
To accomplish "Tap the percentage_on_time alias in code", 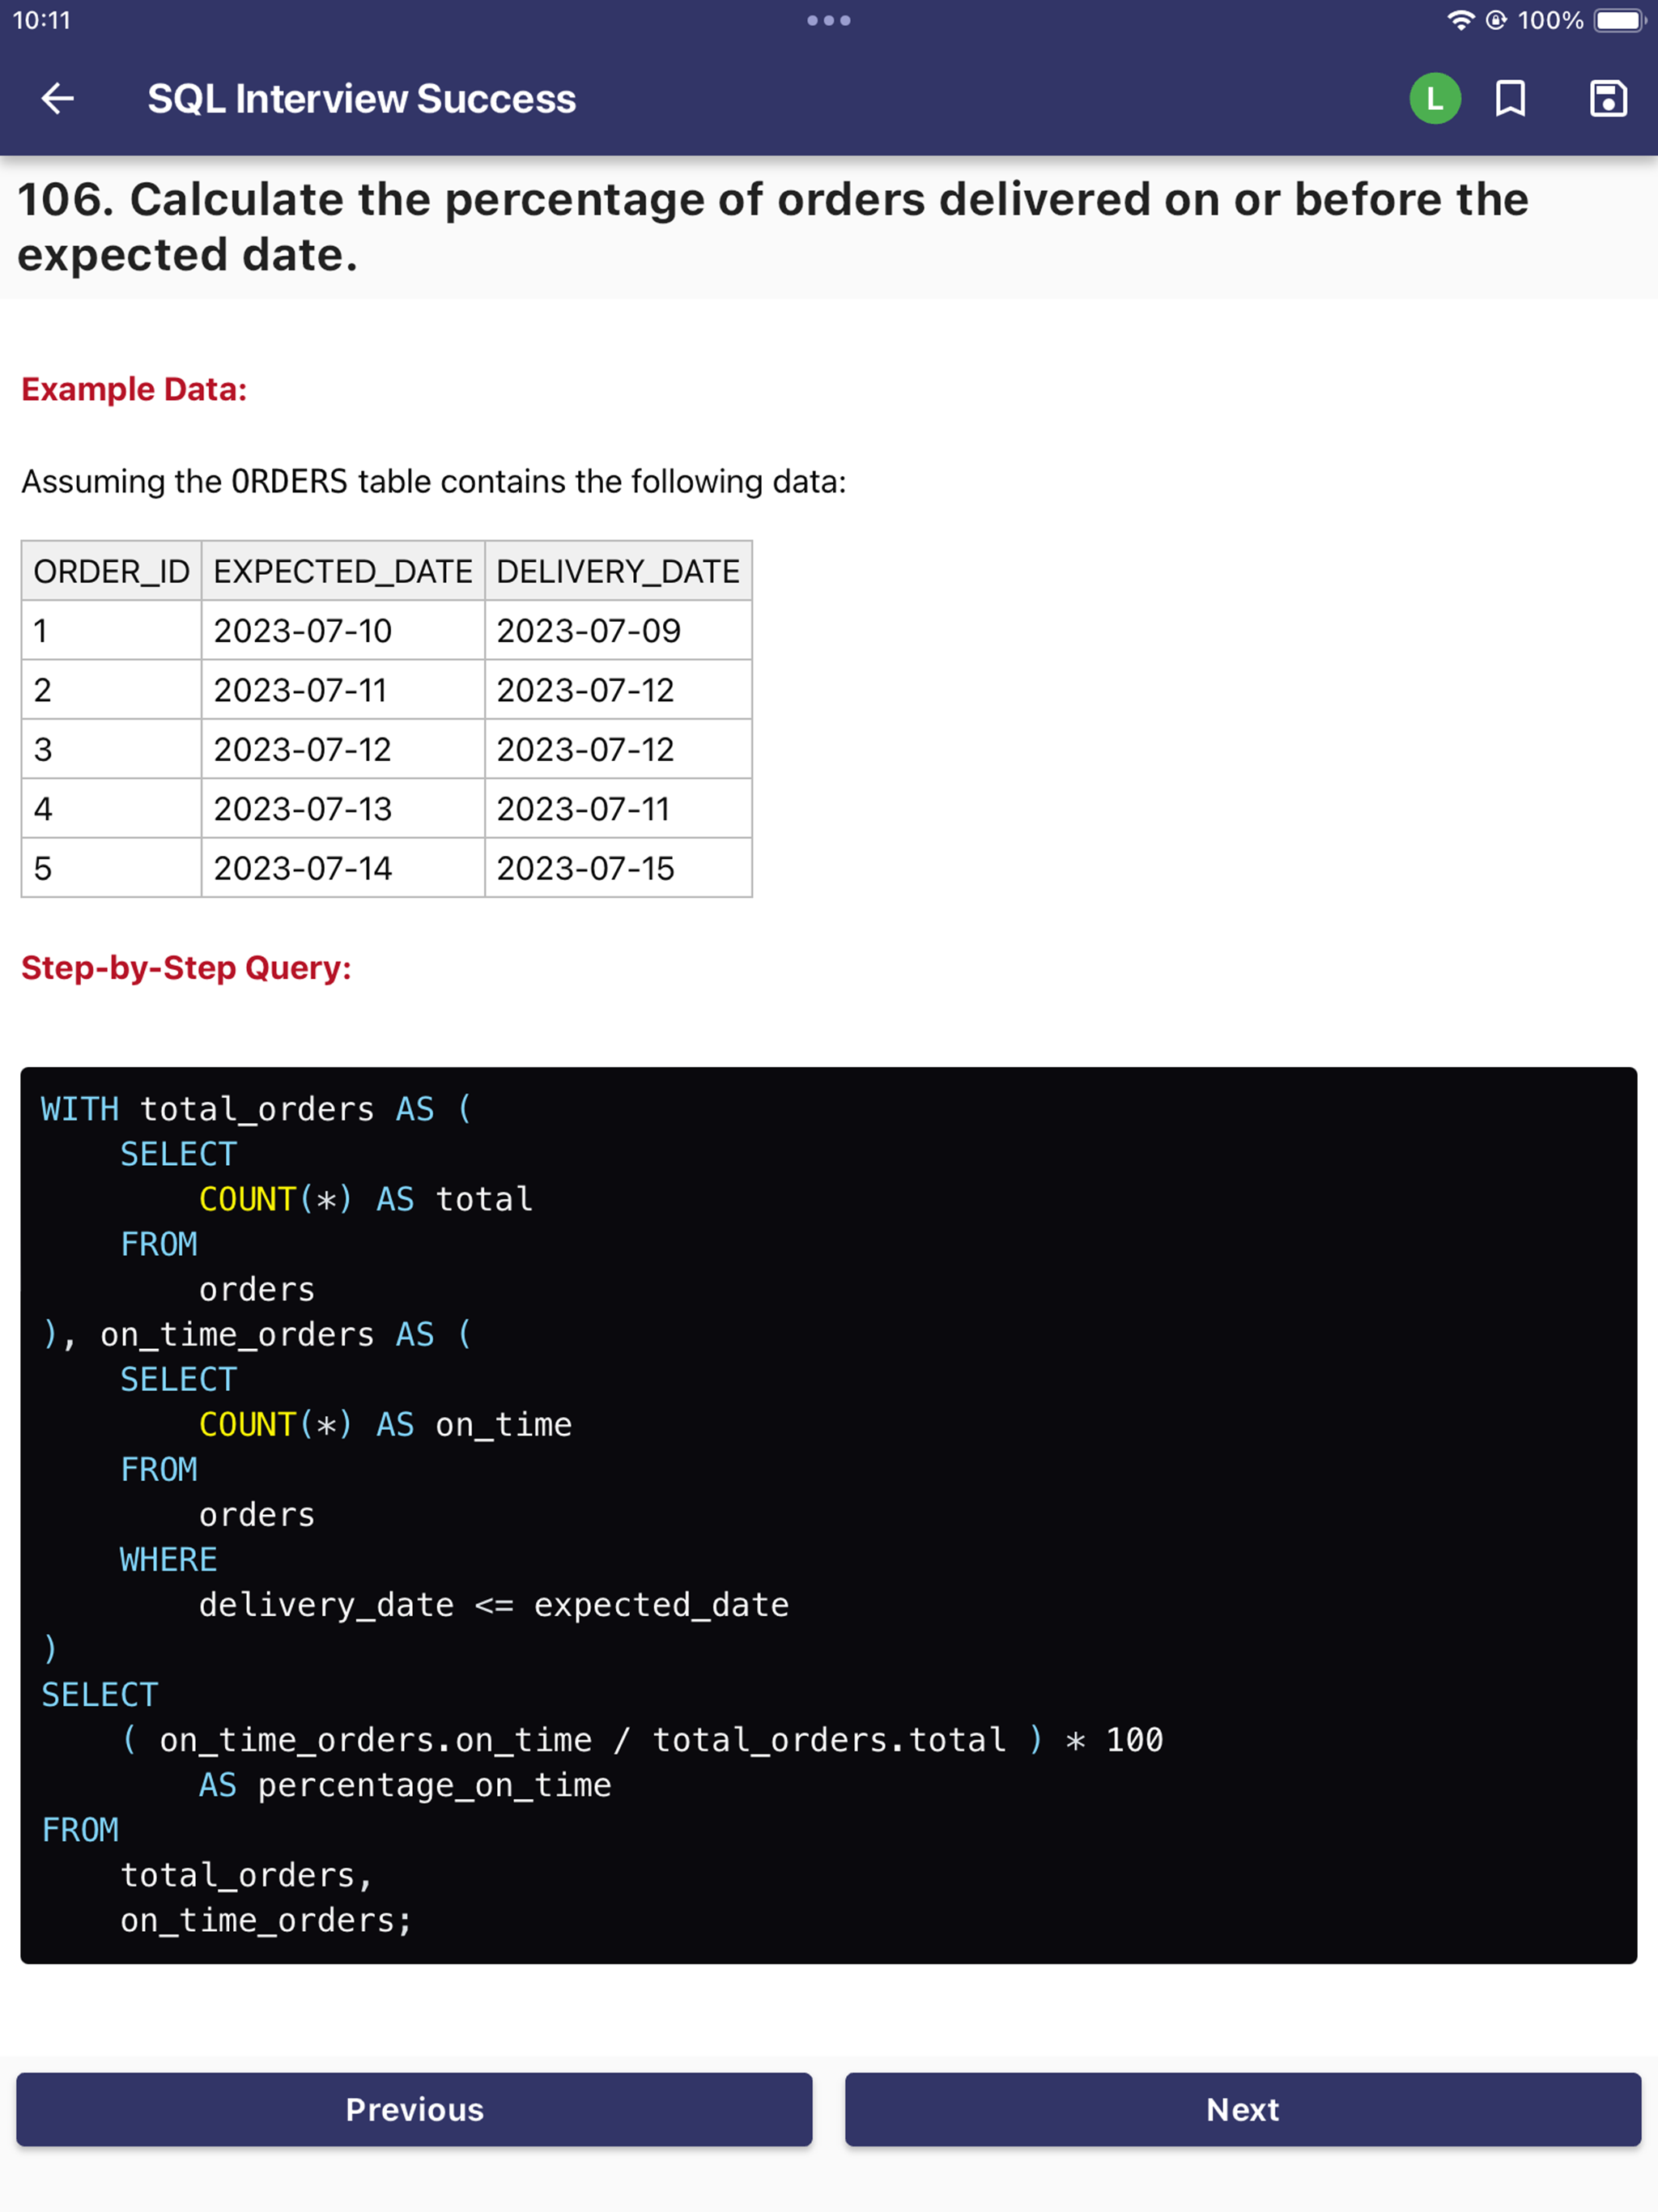I will click(434, 1785).
